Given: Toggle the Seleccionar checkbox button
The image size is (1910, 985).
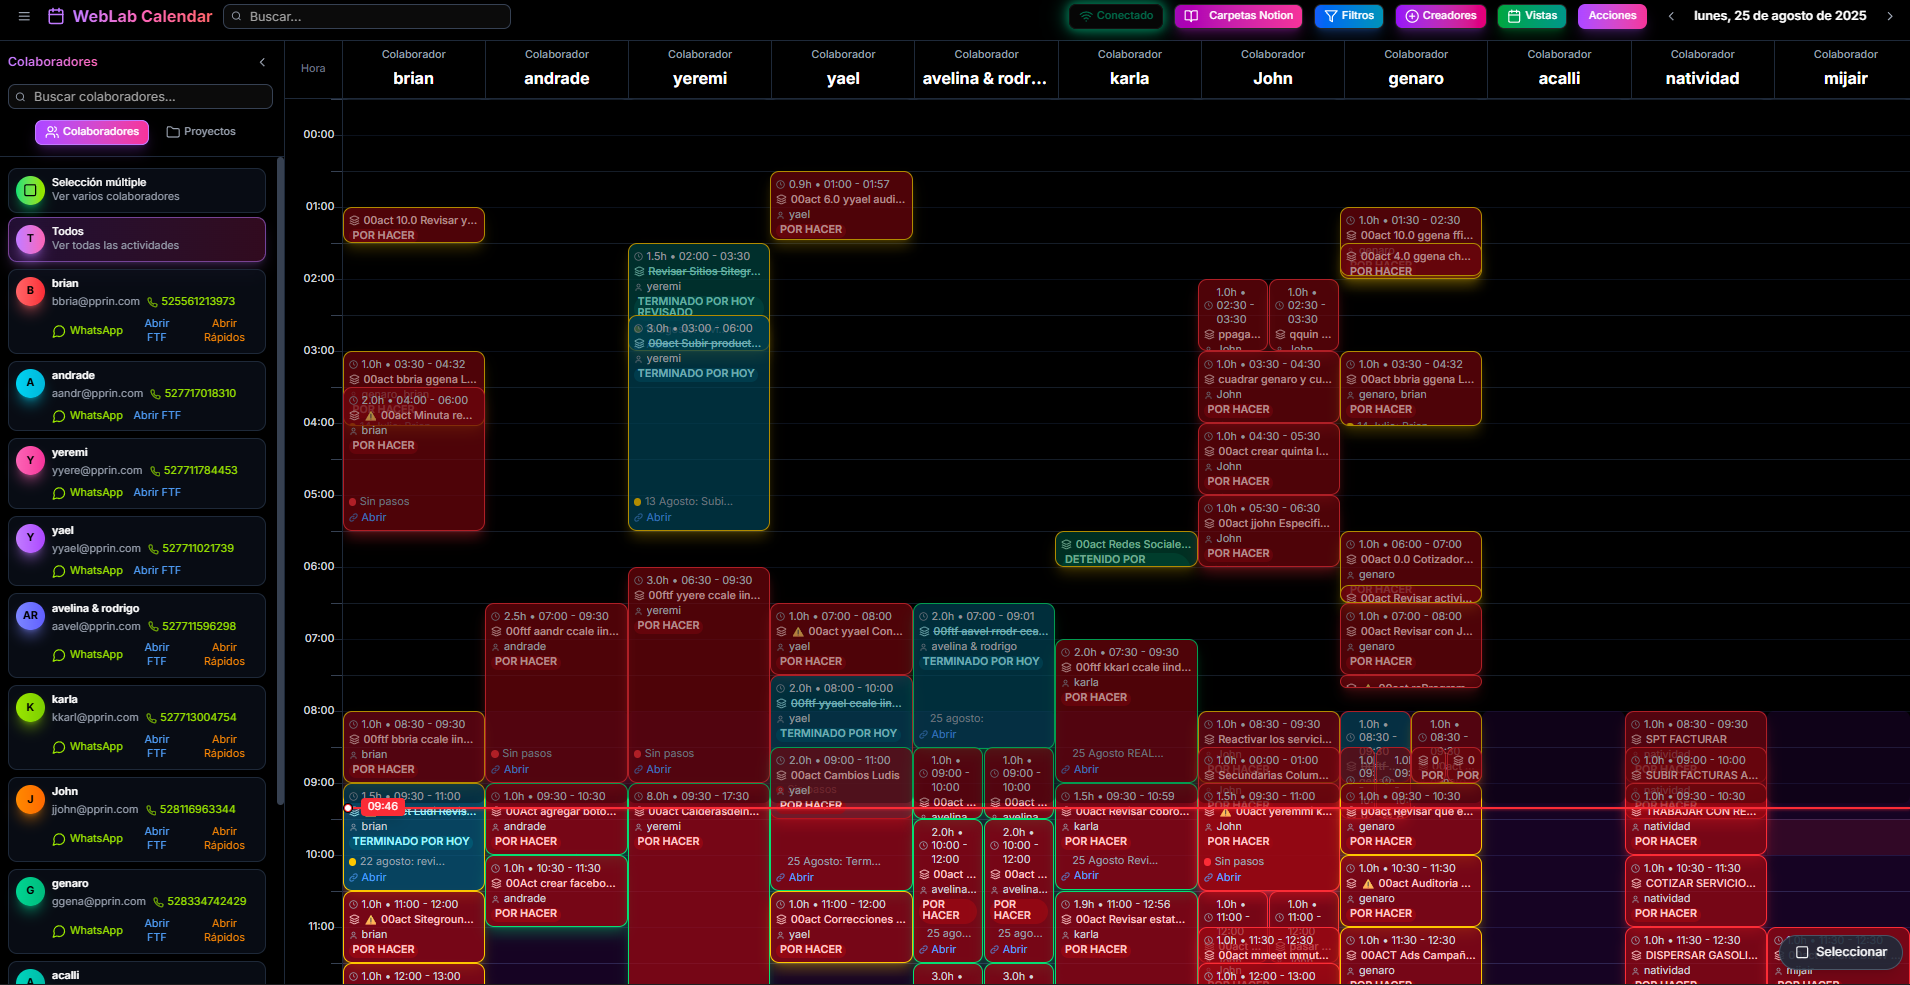Looking at the screenshot, I should pos(1841,952).
